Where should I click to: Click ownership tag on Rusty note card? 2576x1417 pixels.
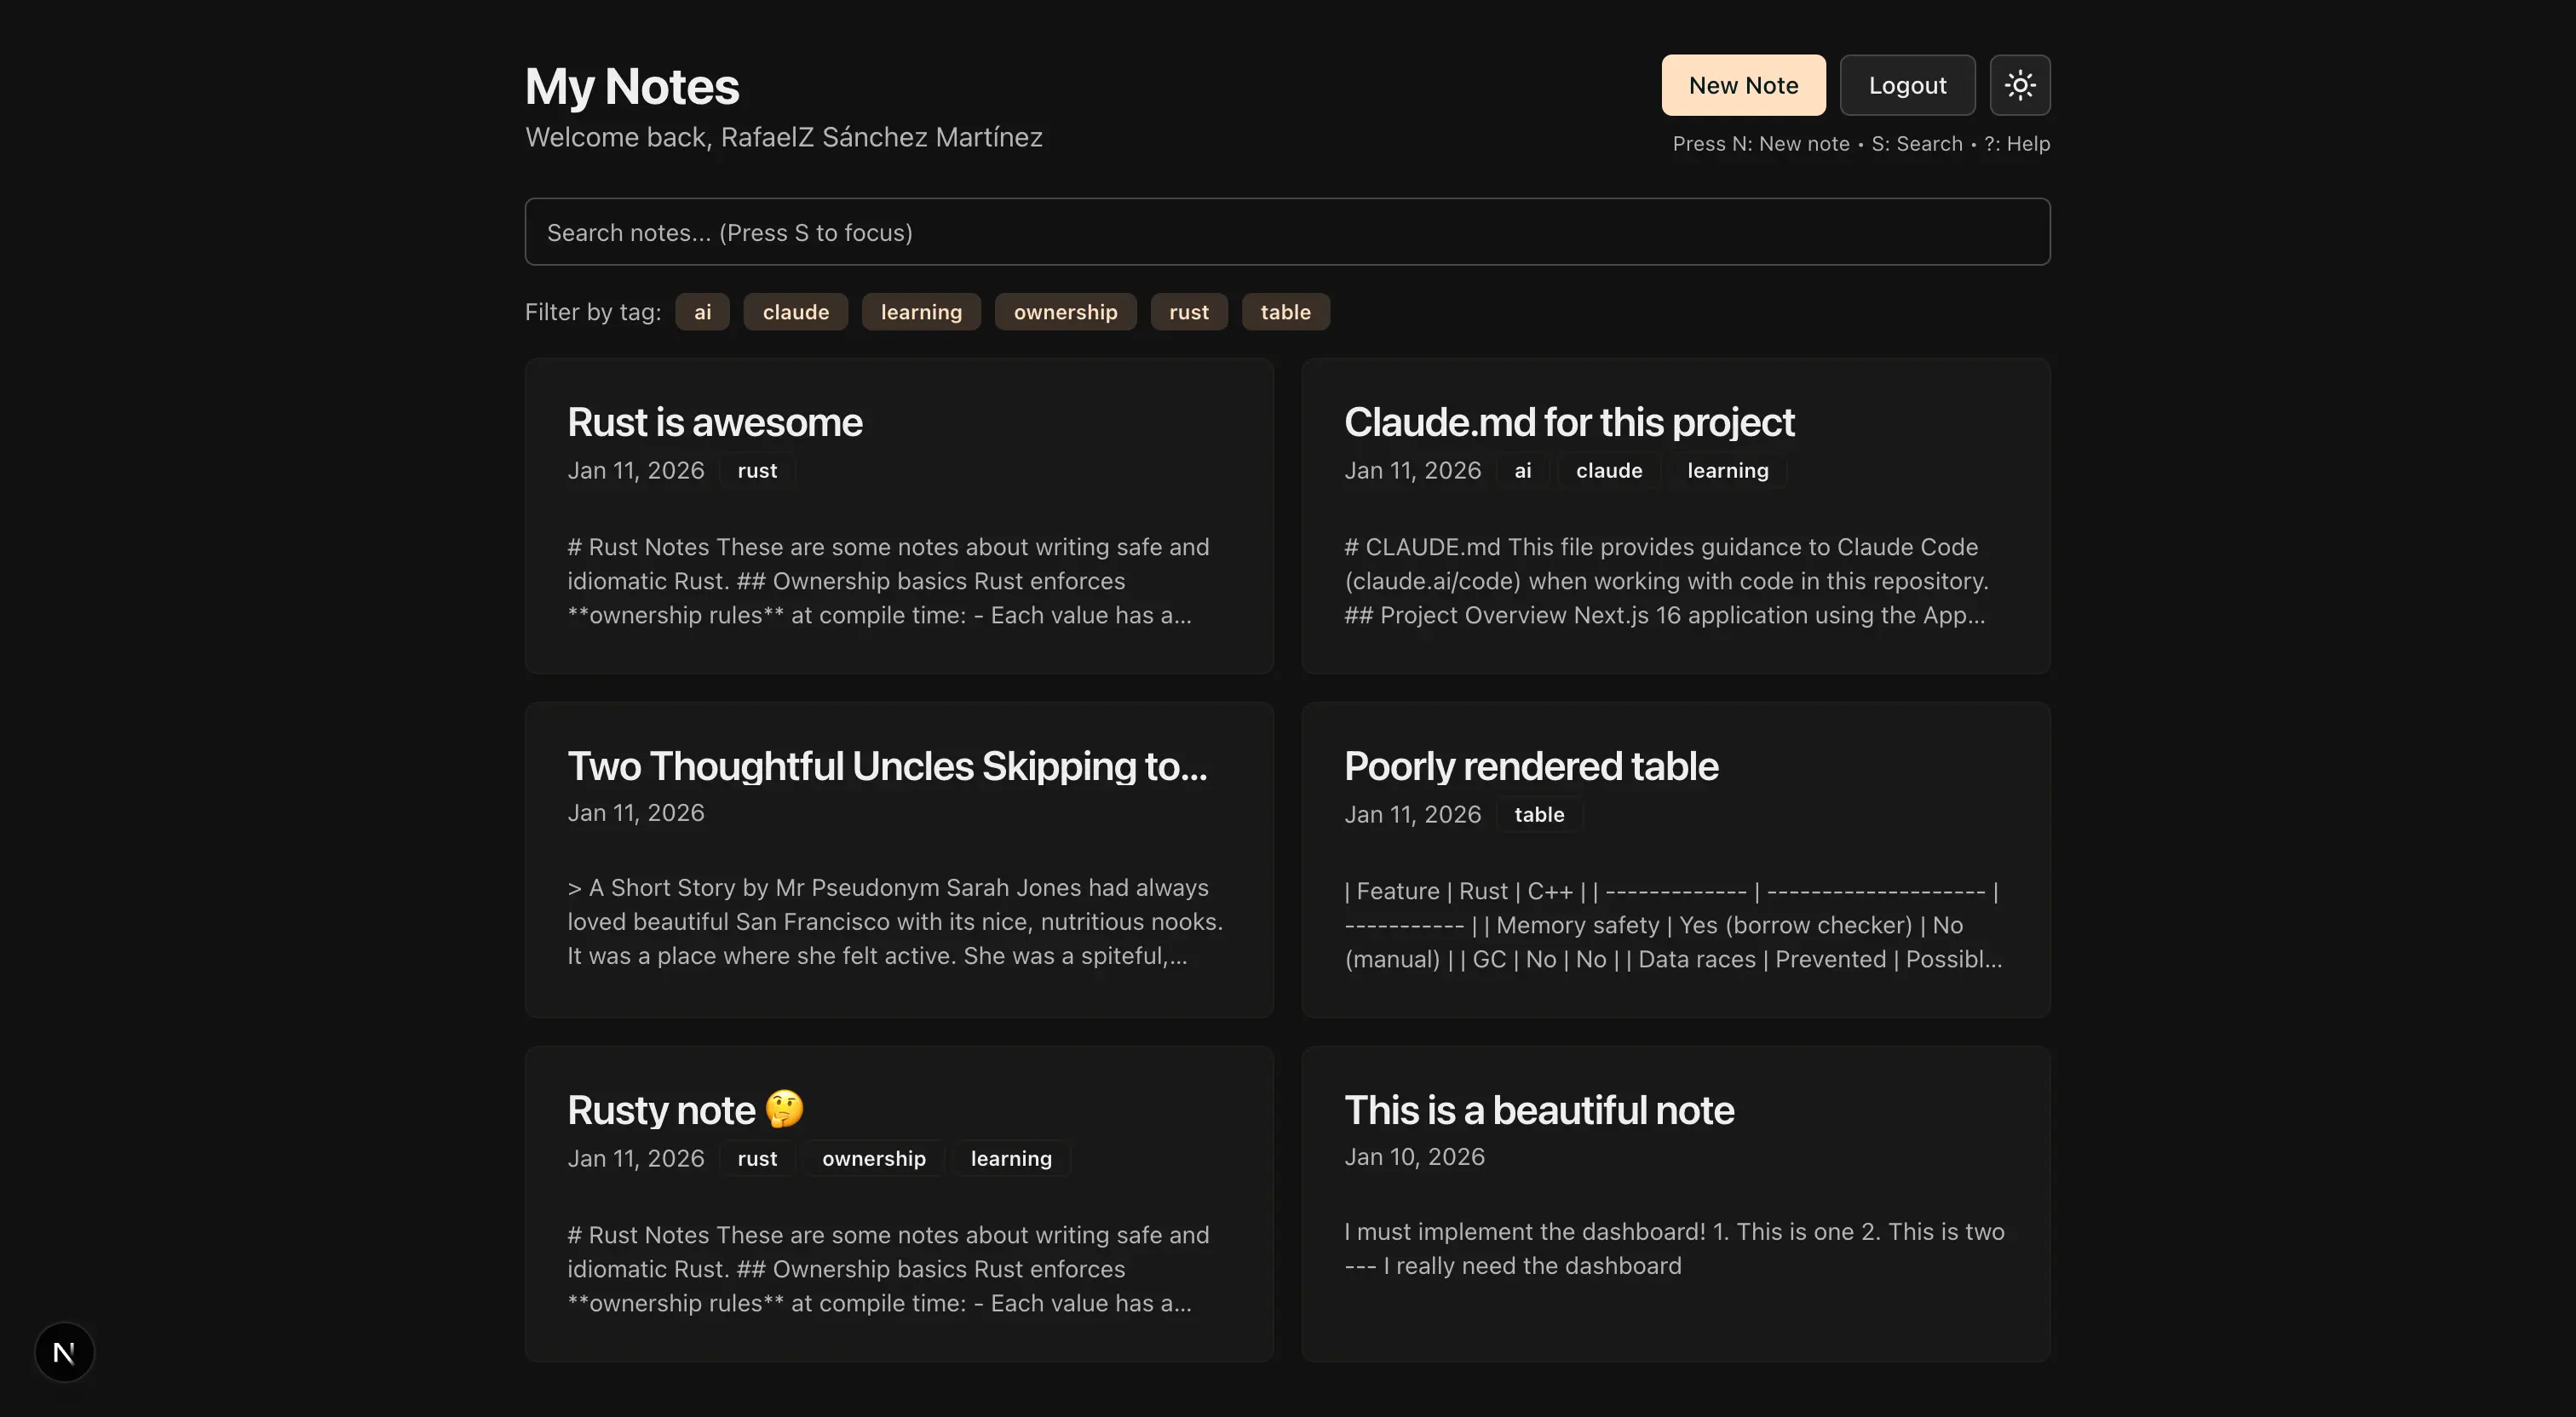[873, 1158]
